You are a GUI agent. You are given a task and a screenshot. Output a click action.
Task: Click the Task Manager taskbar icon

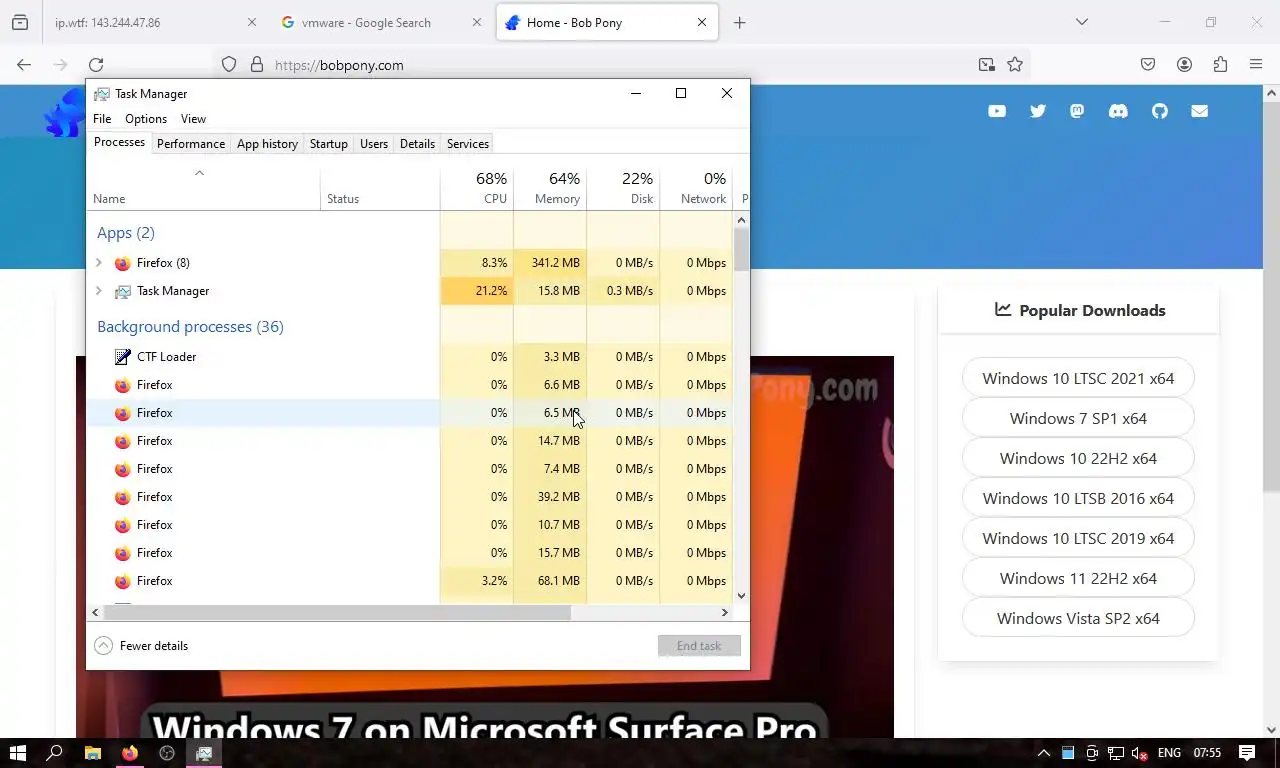click(x=204, y=753)
